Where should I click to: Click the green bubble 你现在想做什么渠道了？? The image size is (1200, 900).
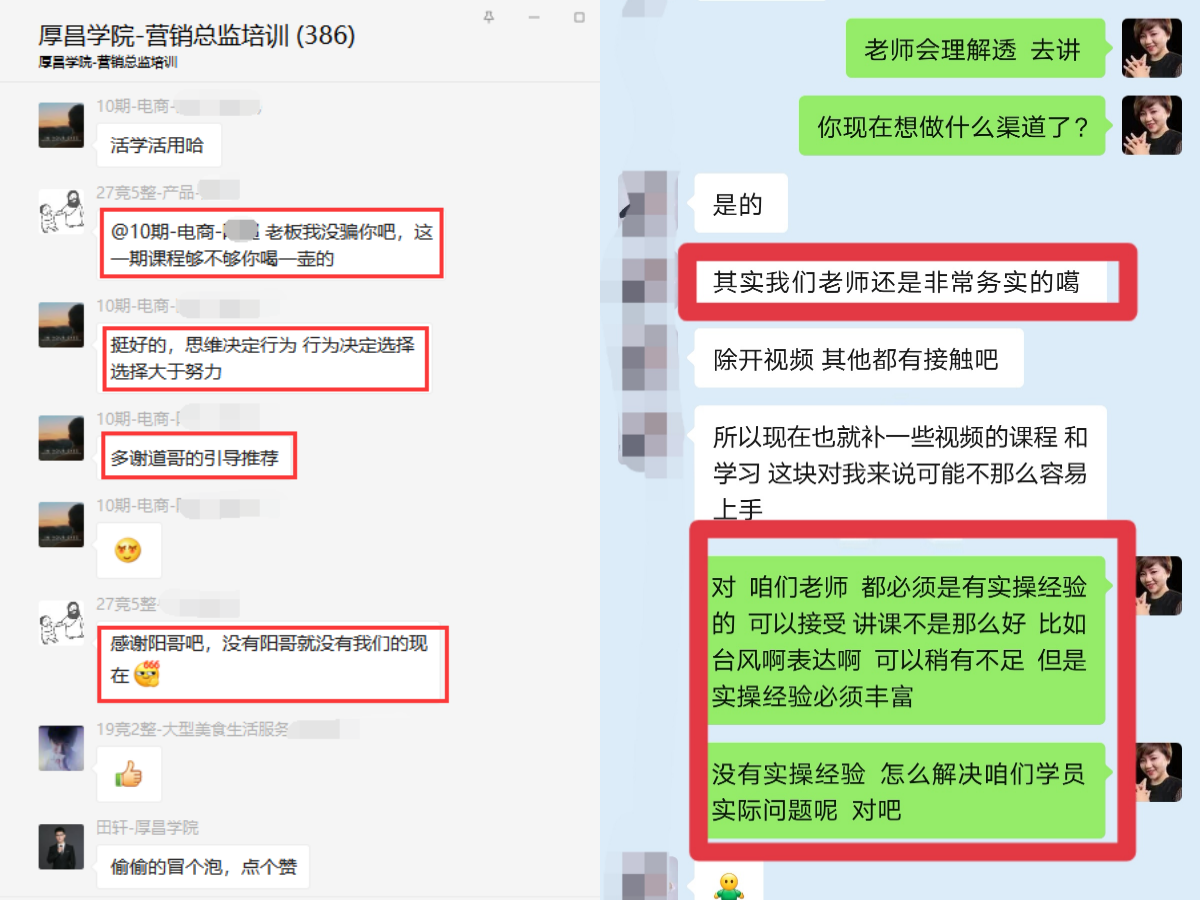pyautogui.click(x=952, y=126)
